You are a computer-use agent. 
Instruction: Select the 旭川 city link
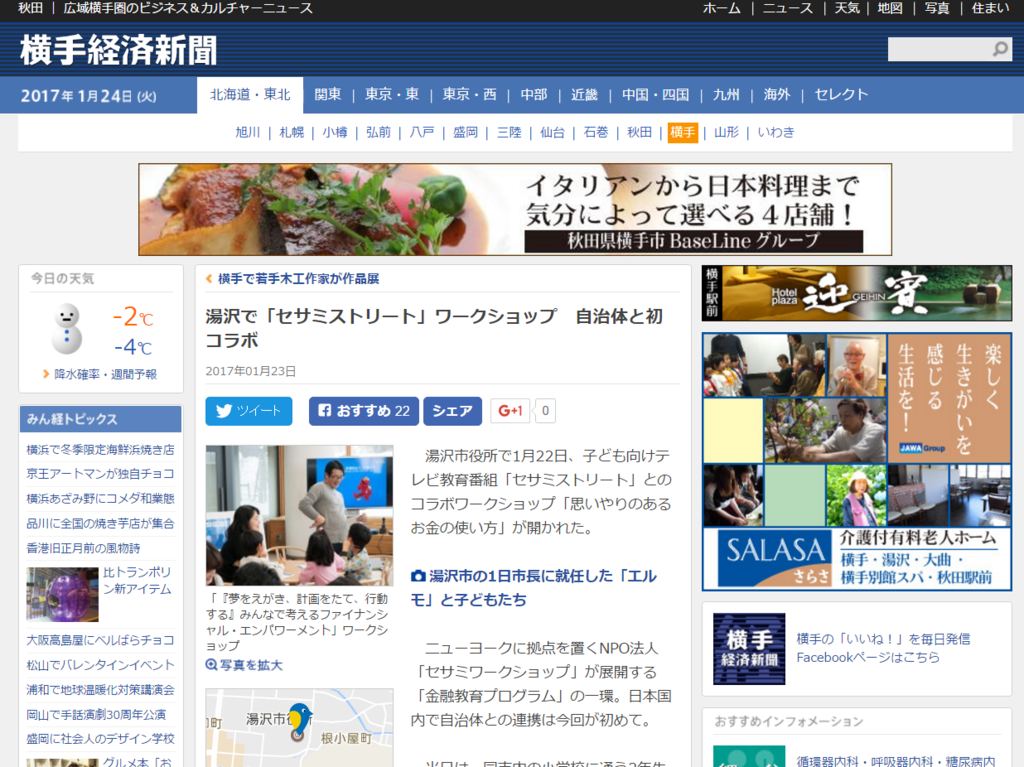coord(248,133)
